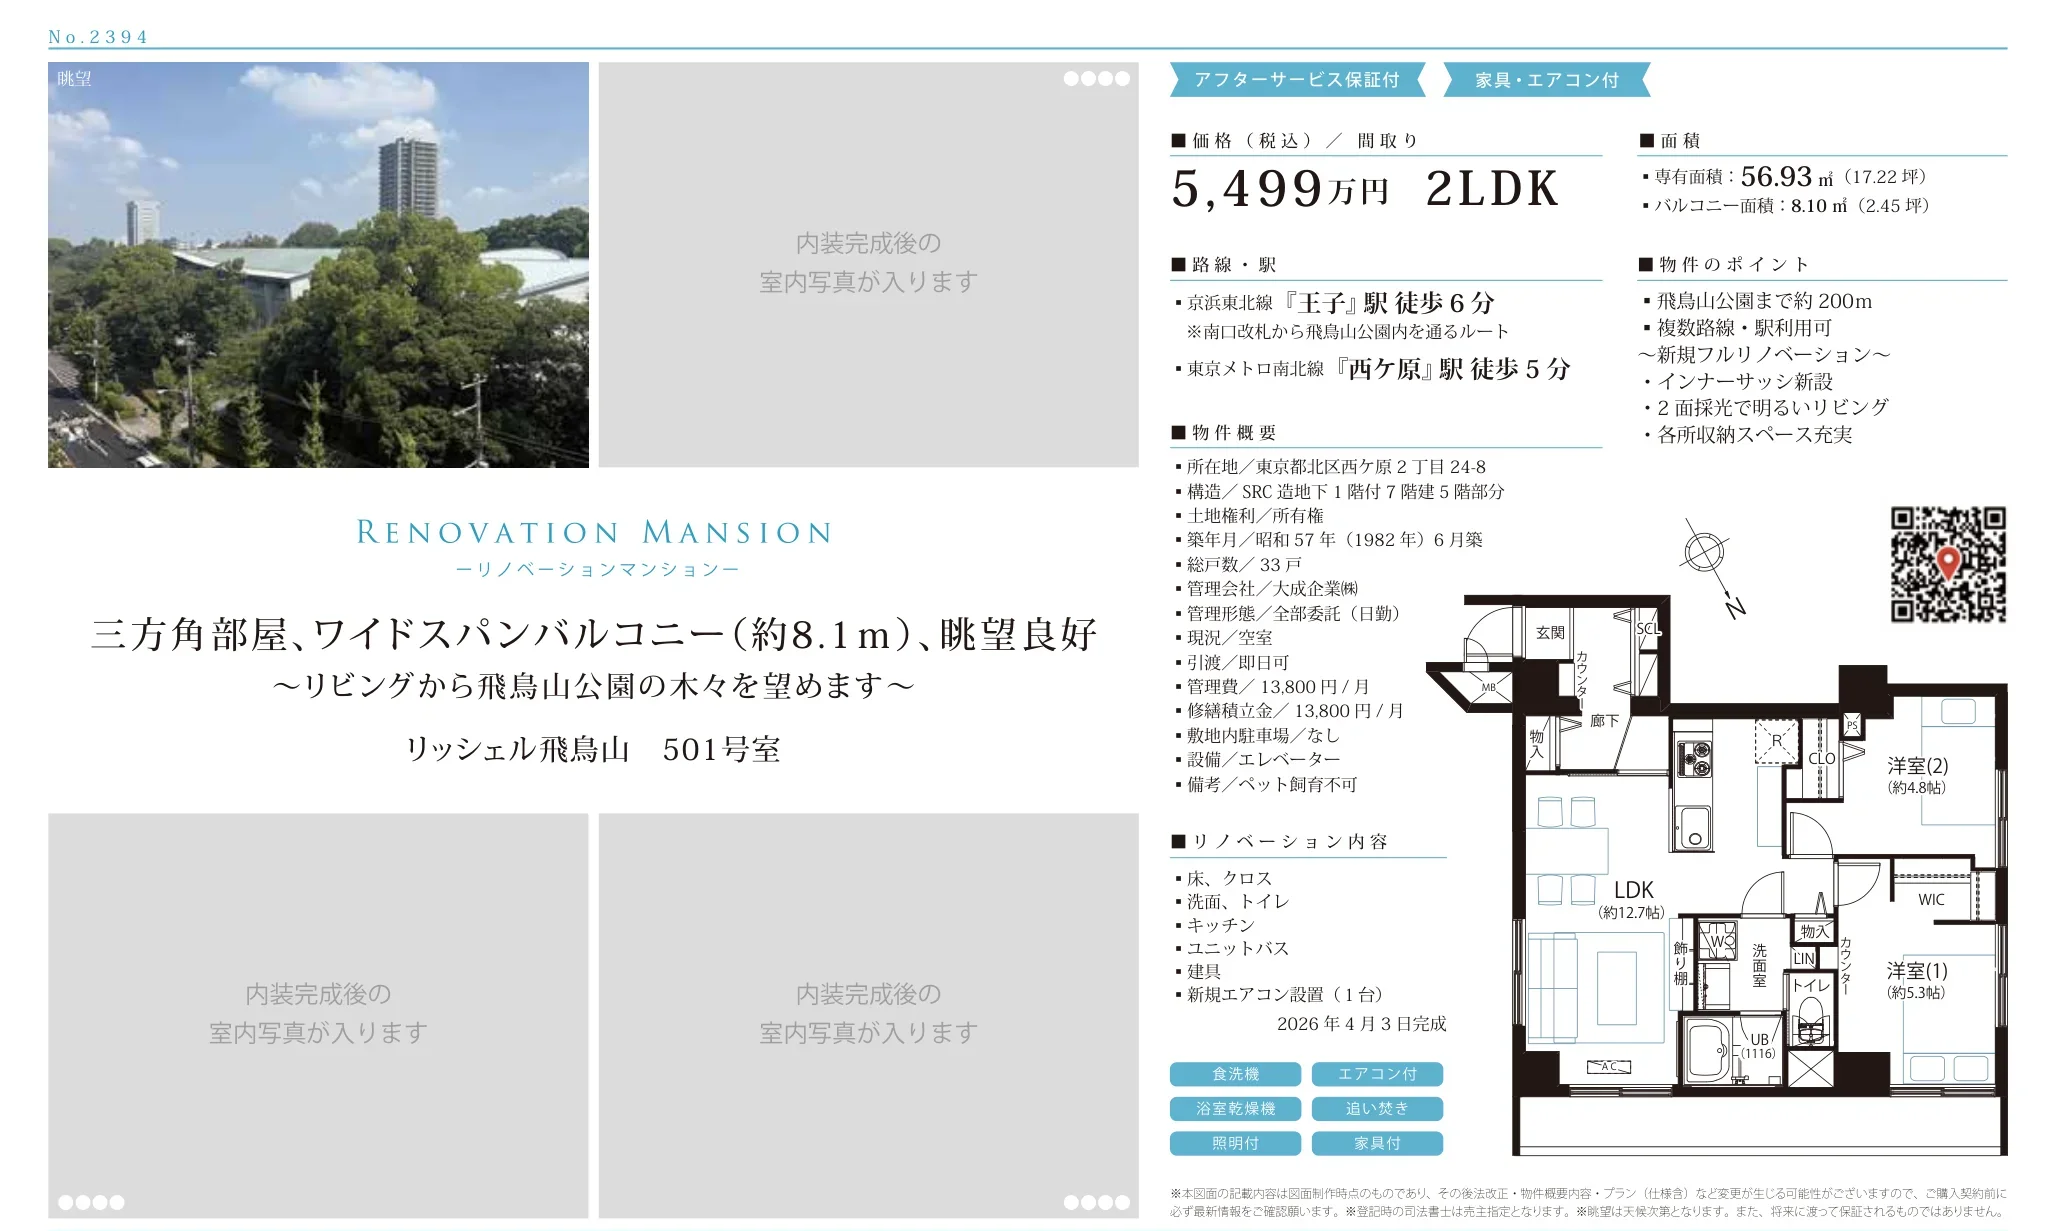Image resolution: width=2056 pixels, height=1231 pixels.
Task: Enable the 浴室乾燥機 feature tag
Action: pos(1235,1108)
